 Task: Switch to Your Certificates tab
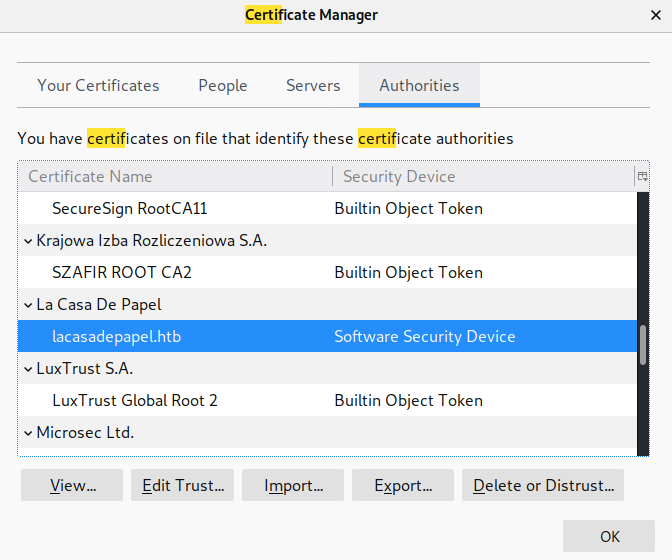tap(98, 86)
